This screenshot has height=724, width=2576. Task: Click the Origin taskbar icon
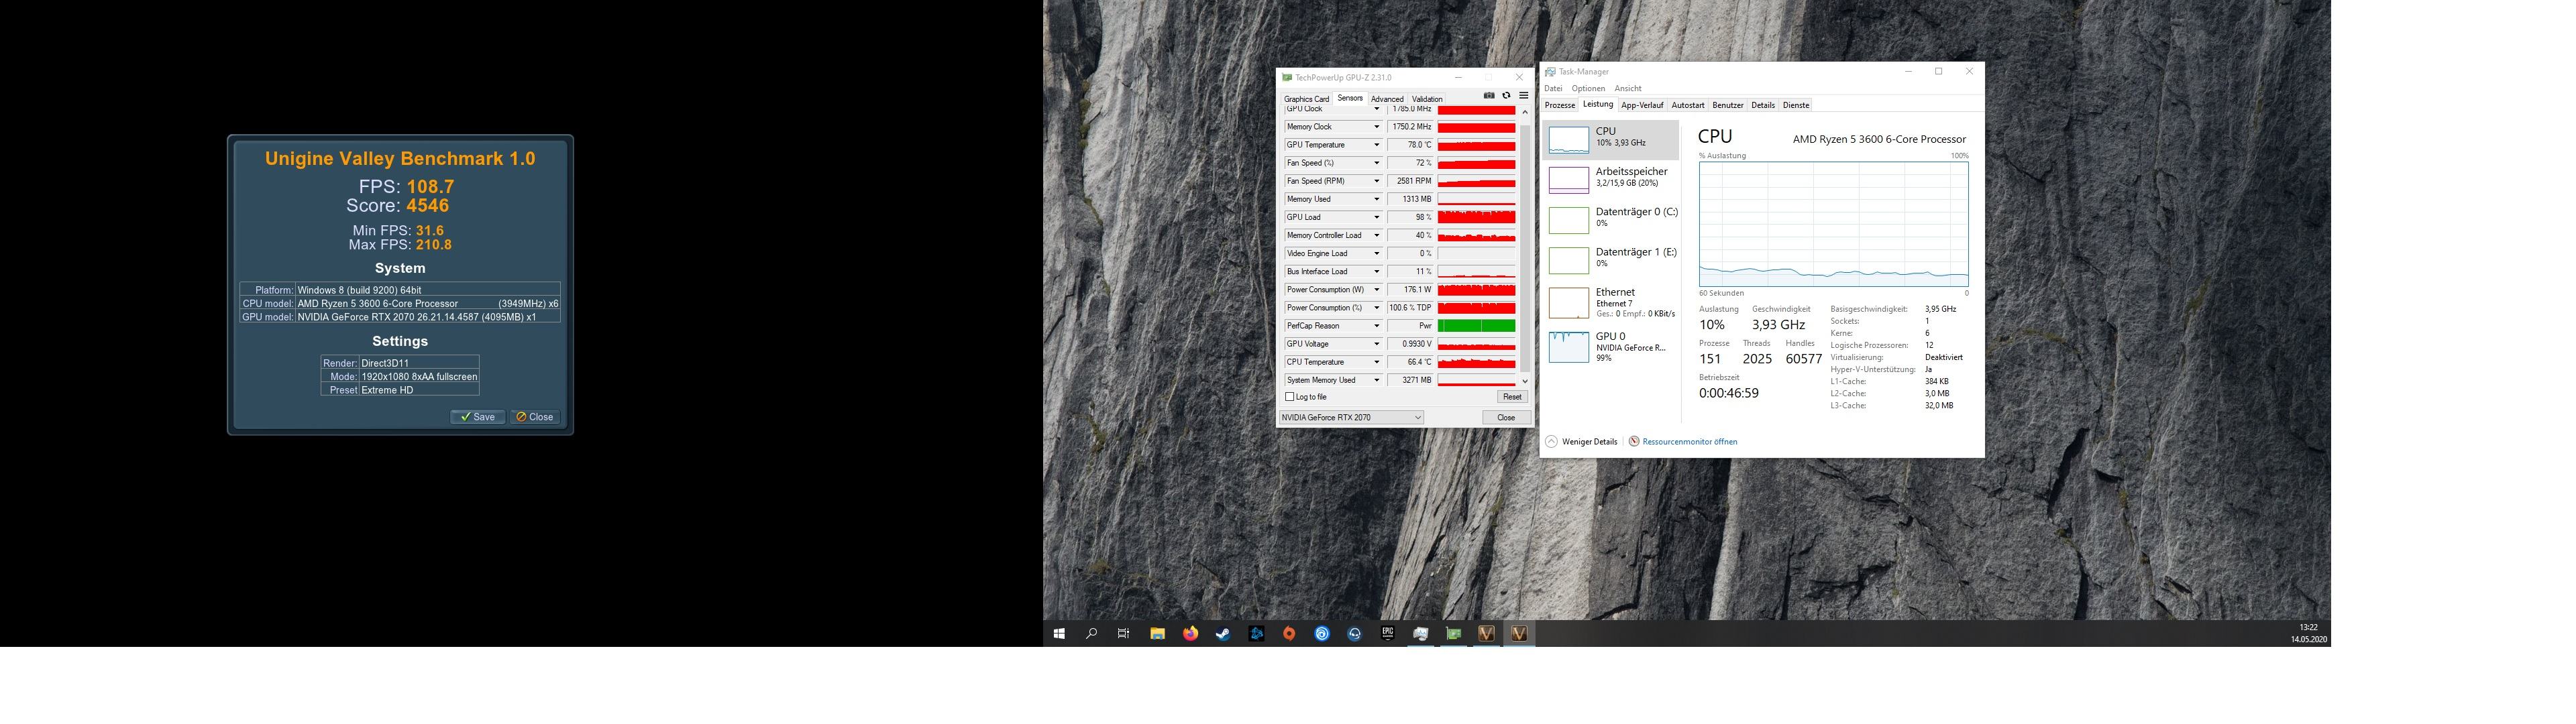pyautogui.click(x=1289, y=633)
